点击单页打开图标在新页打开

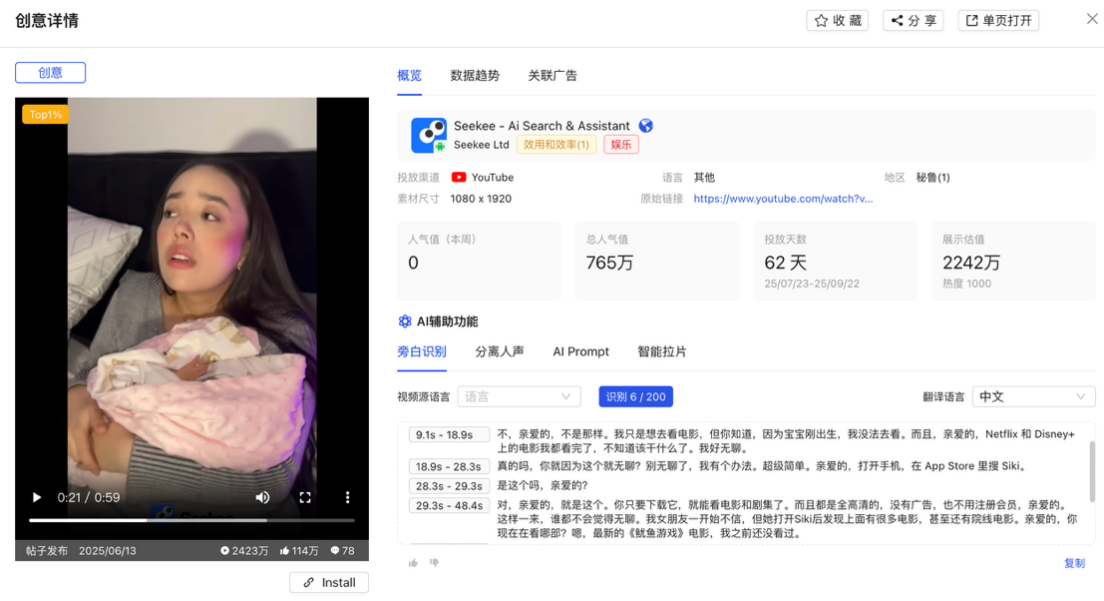(x=973, y=19)
